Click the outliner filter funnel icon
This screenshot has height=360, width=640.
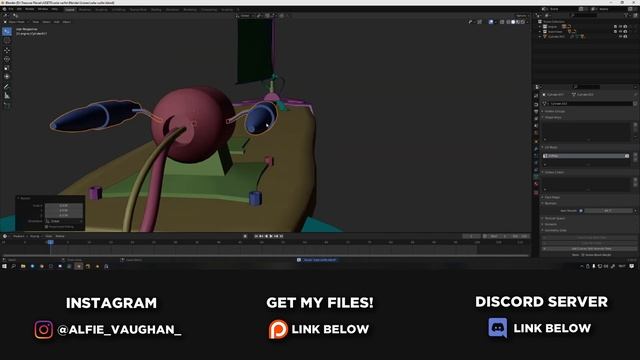pyautogui.click(x=626, y=15)
